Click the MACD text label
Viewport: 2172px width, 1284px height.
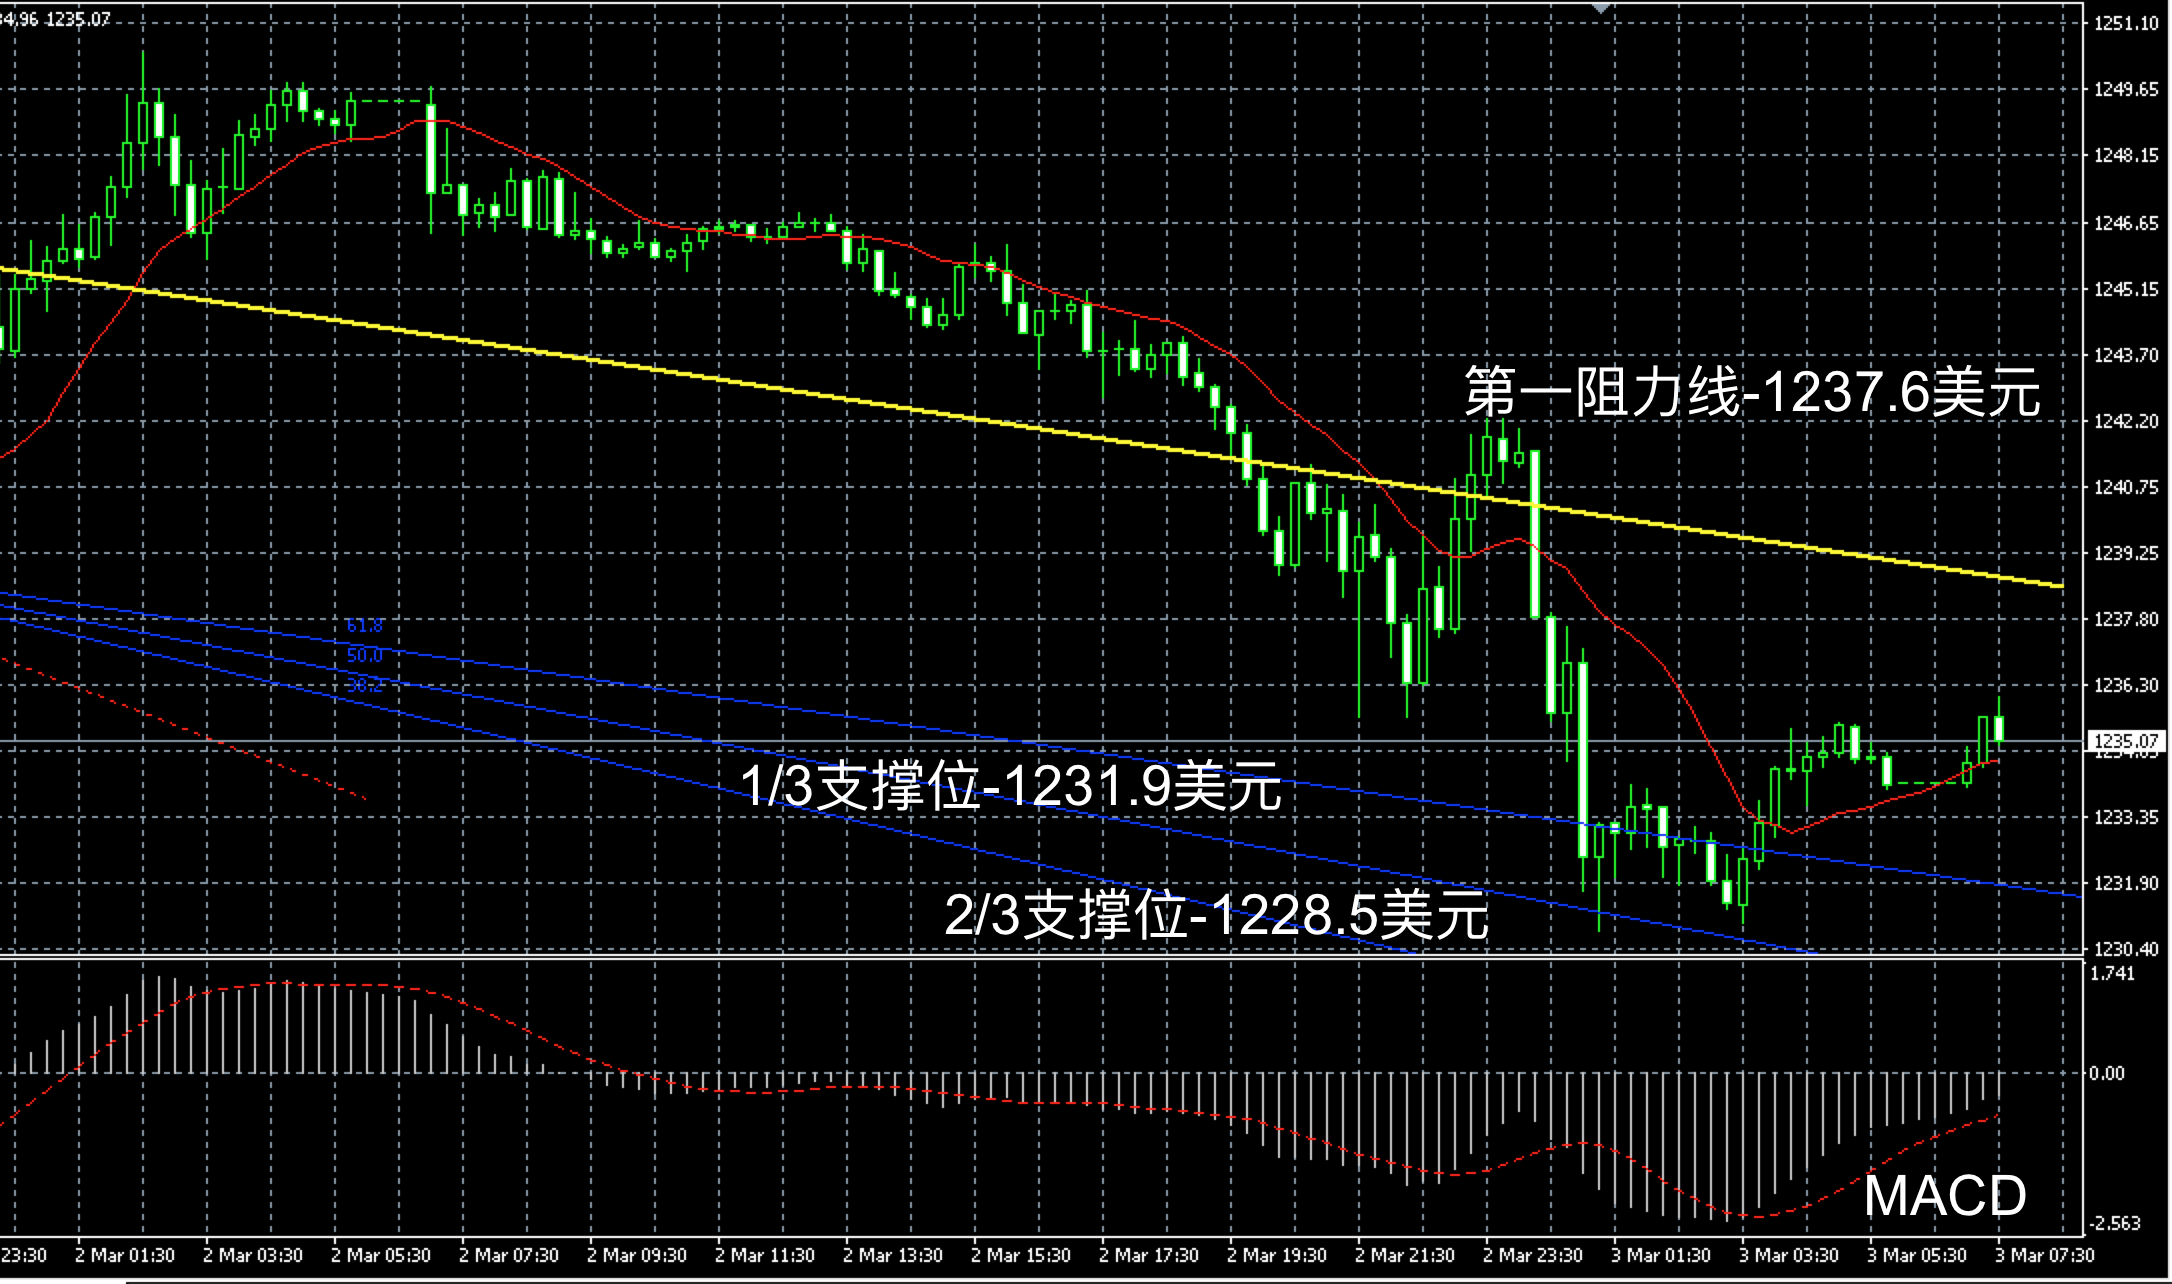point(1944,1195)
